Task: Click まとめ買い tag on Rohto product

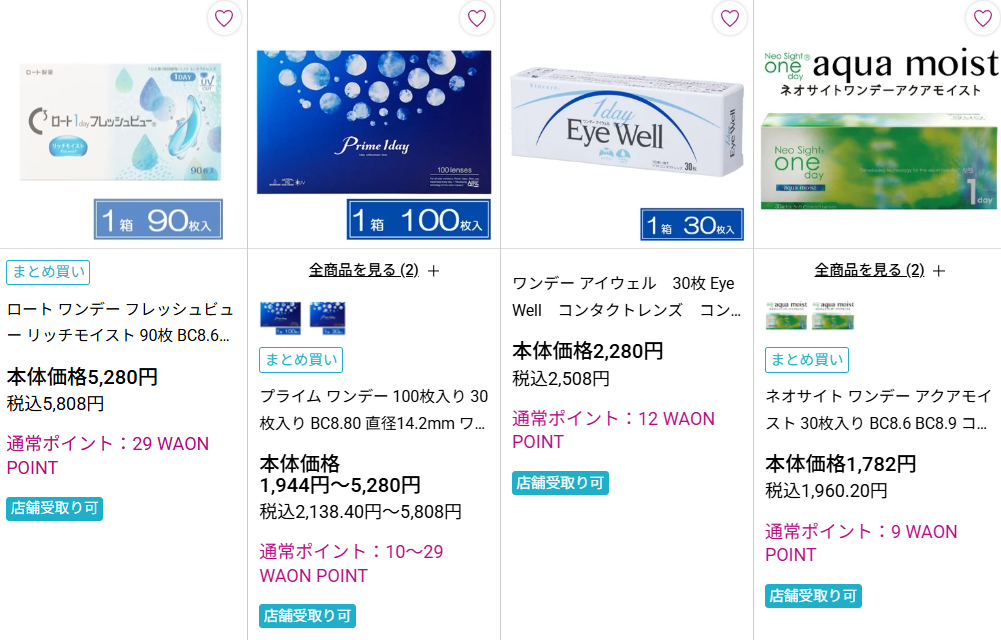Action: tap(48, 272)
